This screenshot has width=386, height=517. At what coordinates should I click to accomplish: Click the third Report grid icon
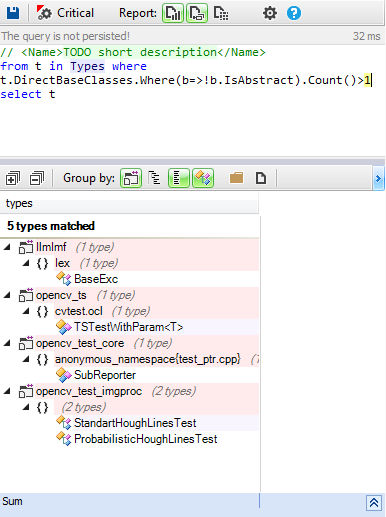point(221,13)
